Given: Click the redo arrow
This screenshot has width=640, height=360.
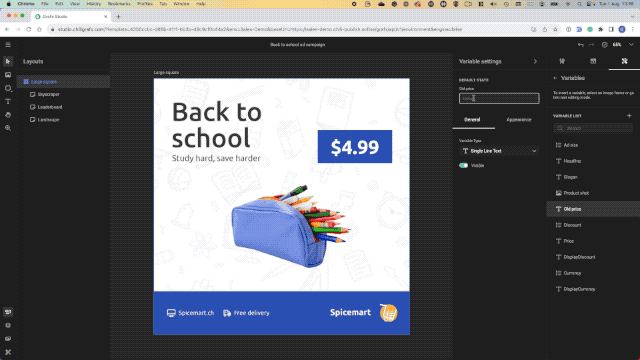Looking at the screenshot, I should pyautogui.click(x=591, y=44).
